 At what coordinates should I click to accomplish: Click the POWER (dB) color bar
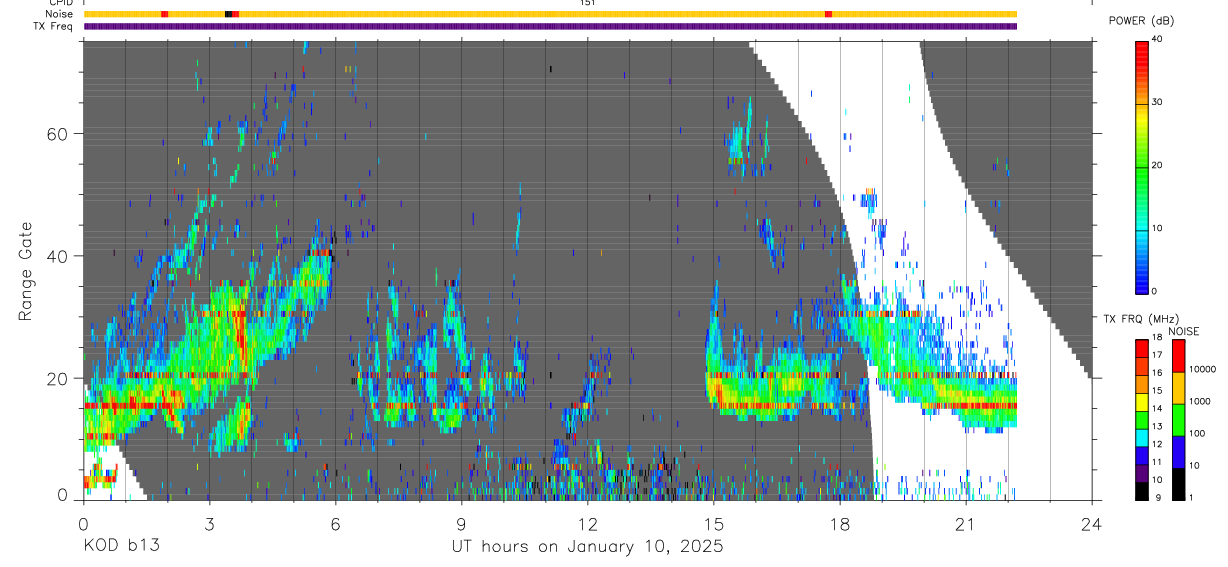click(1141, 166)
